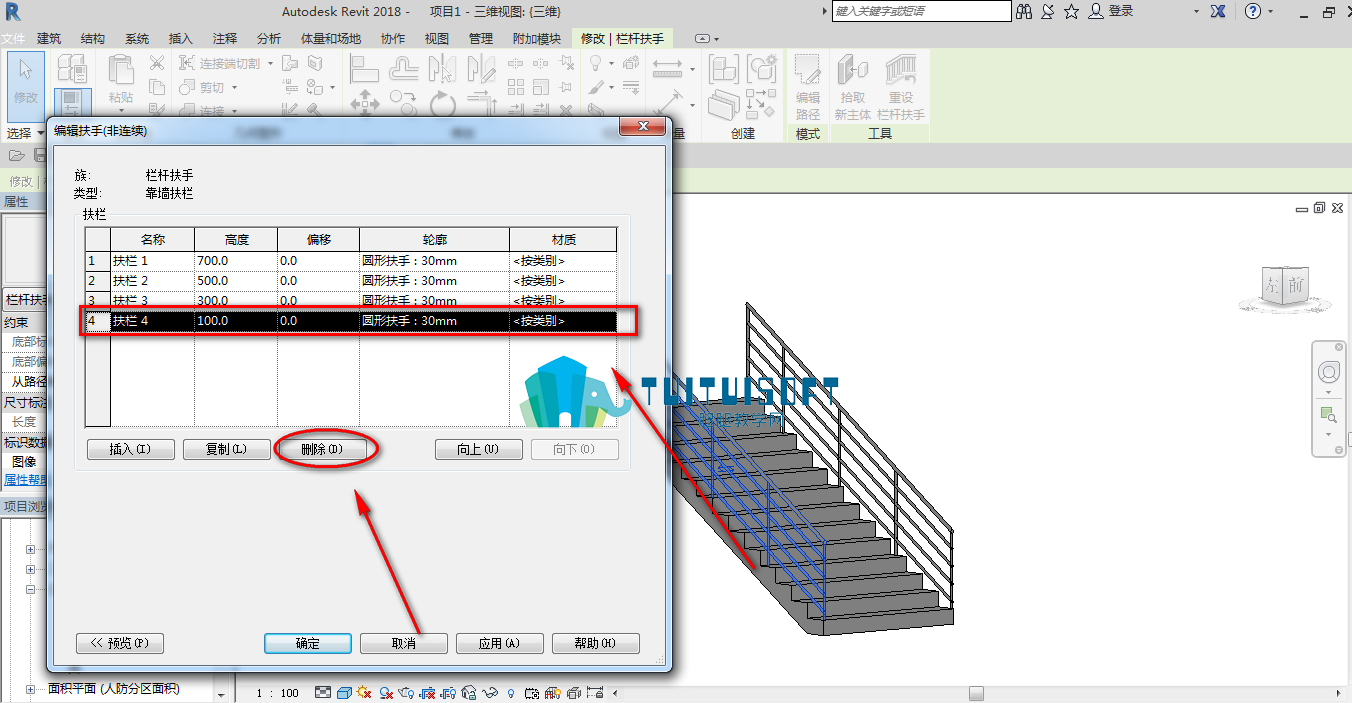Open the Architecture (建筑) ribbon tab
This screenshot has height=703, width=1352.
pyautogui.click(x=49, y=39)
